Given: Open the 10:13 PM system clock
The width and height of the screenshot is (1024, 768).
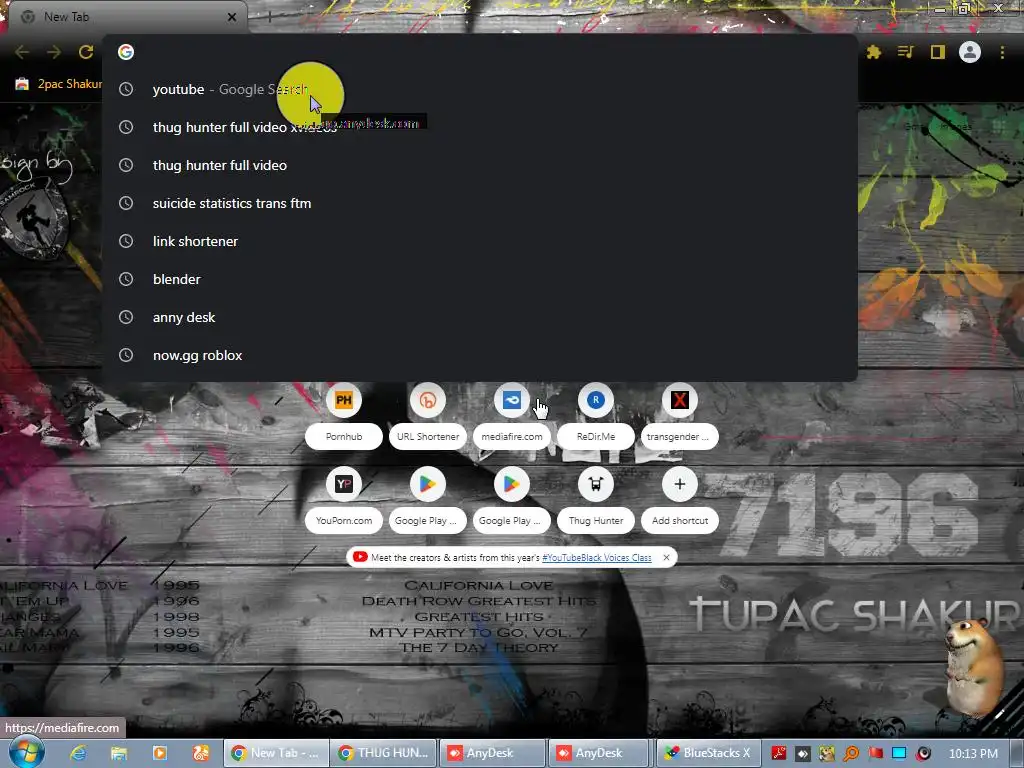Looking at the screenshot, I should tap(973, 754).
